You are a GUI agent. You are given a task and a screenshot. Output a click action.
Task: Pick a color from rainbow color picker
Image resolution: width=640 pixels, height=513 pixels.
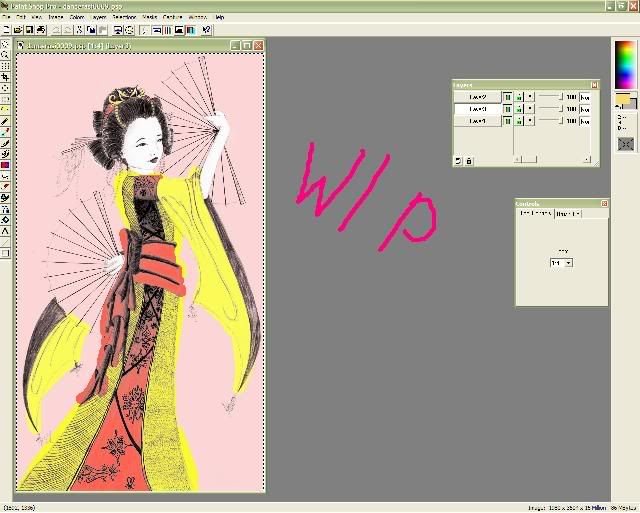click(x=625, y=64)
